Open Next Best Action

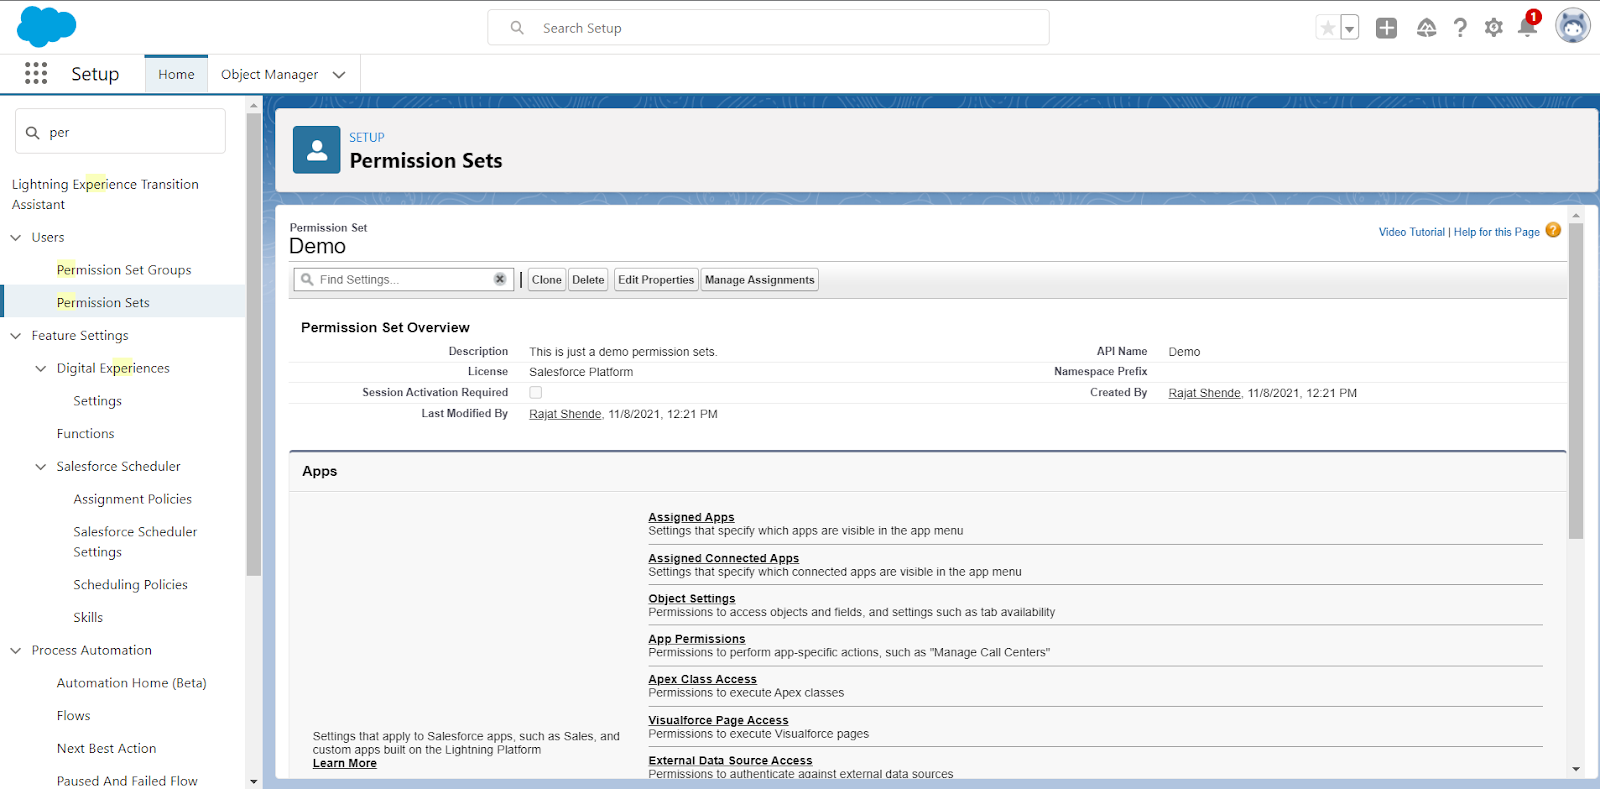click(x=106, y=748)
